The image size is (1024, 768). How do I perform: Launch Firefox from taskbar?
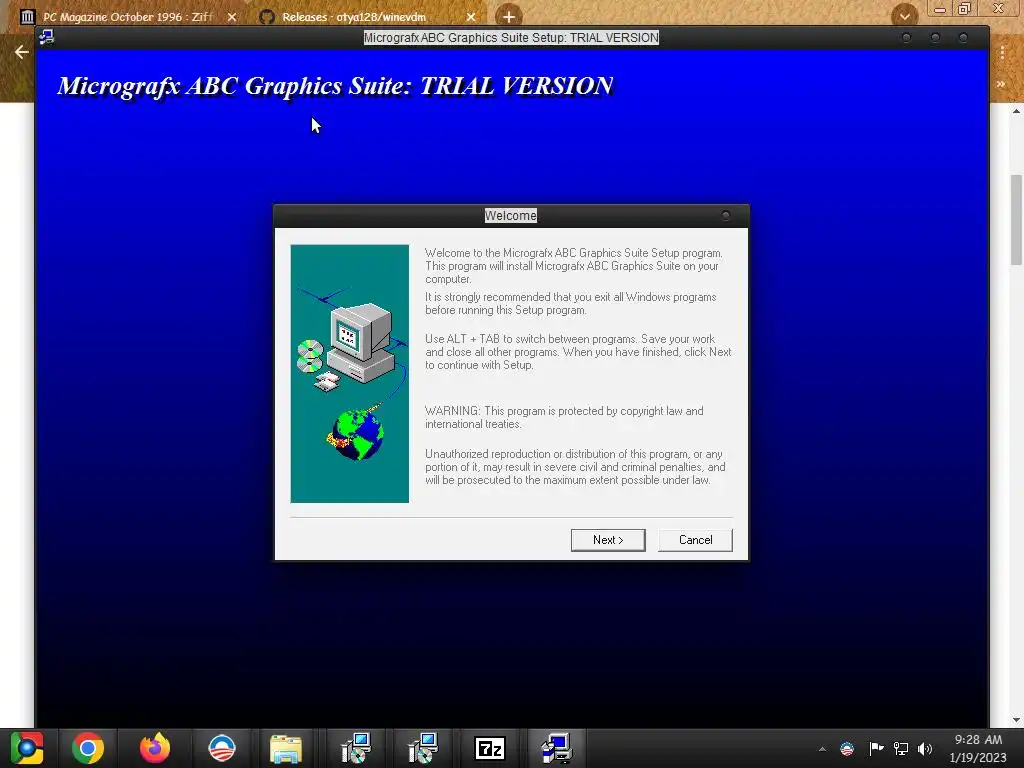click(155, 748)
